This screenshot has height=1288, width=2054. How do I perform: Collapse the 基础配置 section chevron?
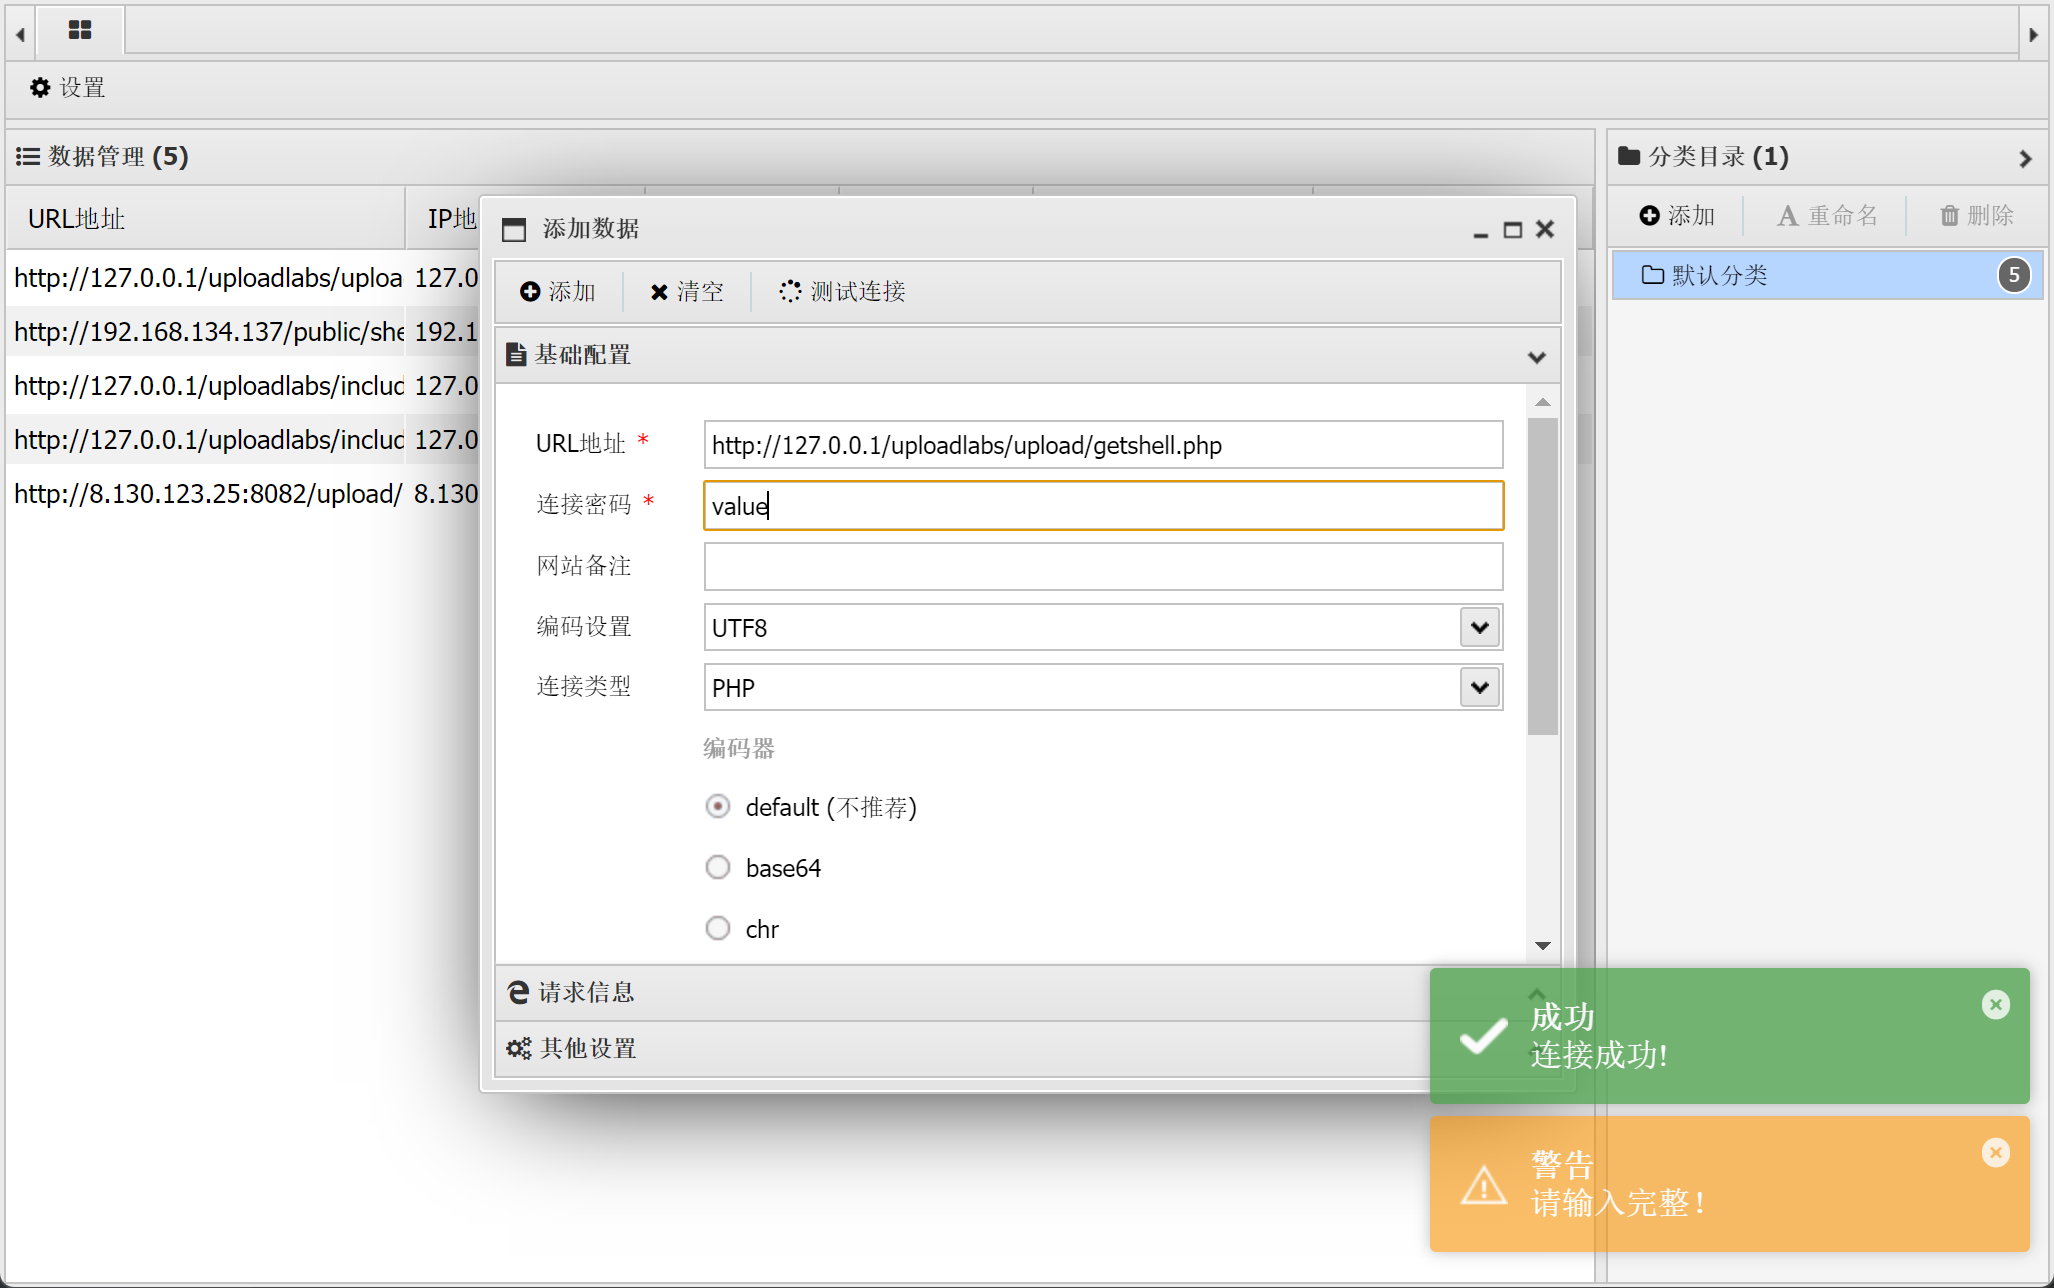pos(1537,357)
